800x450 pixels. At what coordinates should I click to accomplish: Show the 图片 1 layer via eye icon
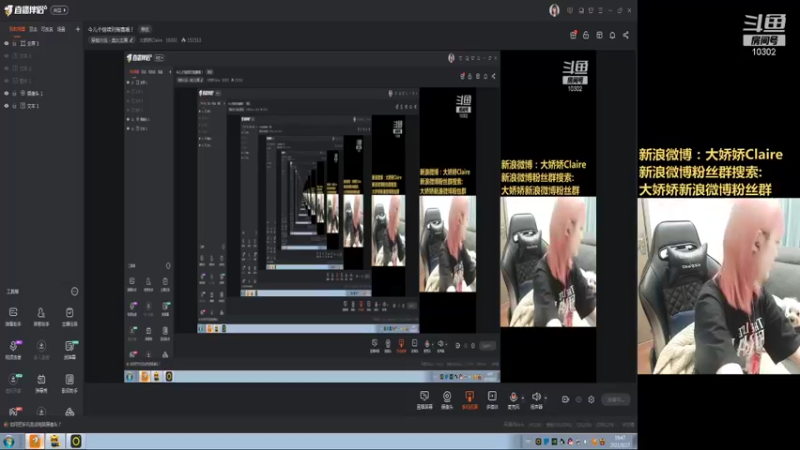pos(7,81)
